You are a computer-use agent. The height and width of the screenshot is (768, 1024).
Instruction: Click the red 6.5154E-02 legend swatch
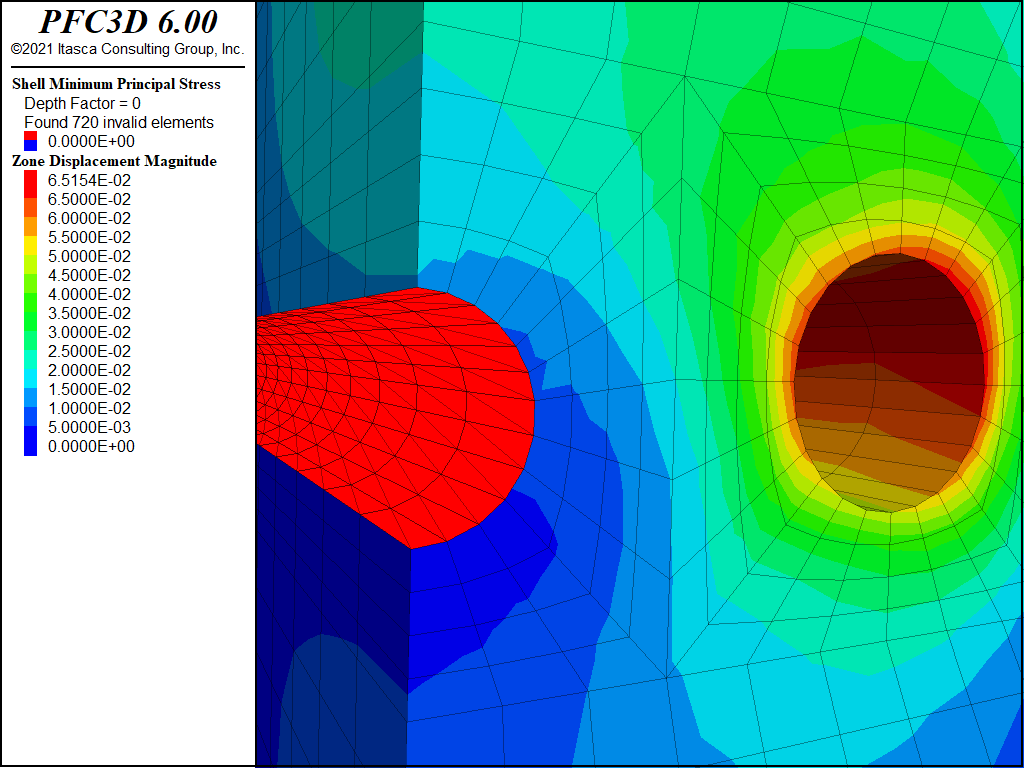[31, 180]
